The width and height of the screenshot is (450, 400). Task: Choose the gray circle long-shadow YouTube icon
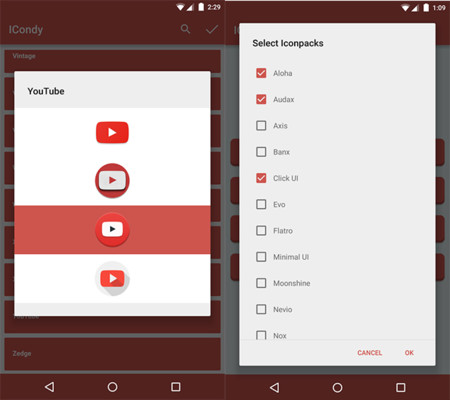pos(112,279)
